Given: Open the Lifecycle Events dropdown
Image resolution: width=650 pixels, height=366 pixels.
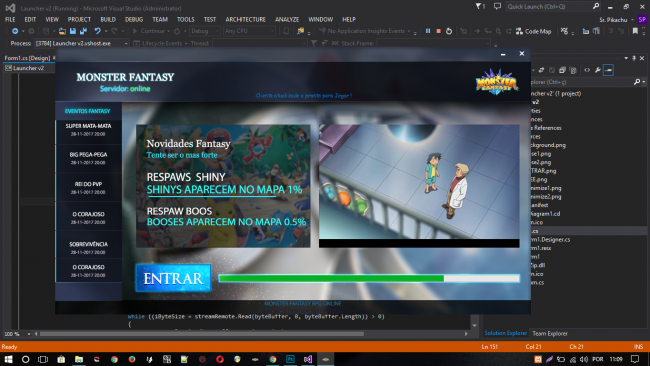Looking at the screenshot, I should (161, 43).
